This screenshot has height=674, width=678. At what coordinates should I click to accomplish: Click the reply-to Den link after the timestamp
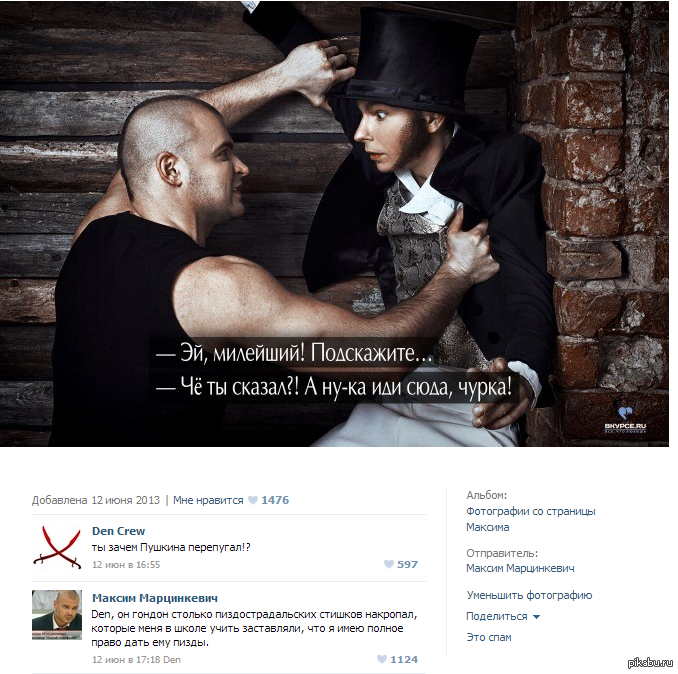tap(172, 660)
